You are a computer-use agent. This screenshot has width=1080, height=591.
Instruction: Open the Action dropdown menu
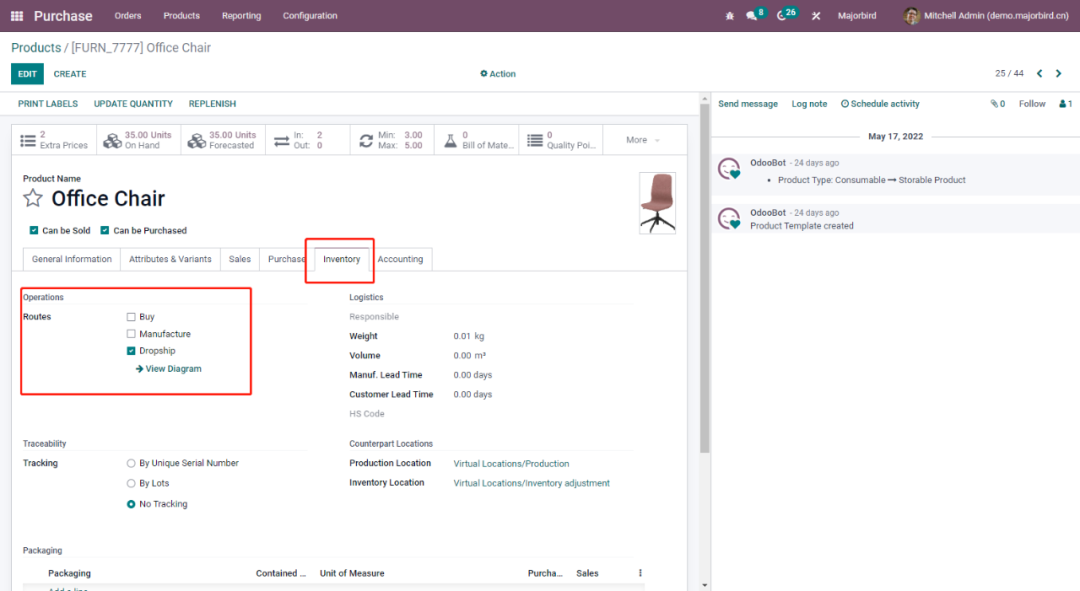(498, 74)
